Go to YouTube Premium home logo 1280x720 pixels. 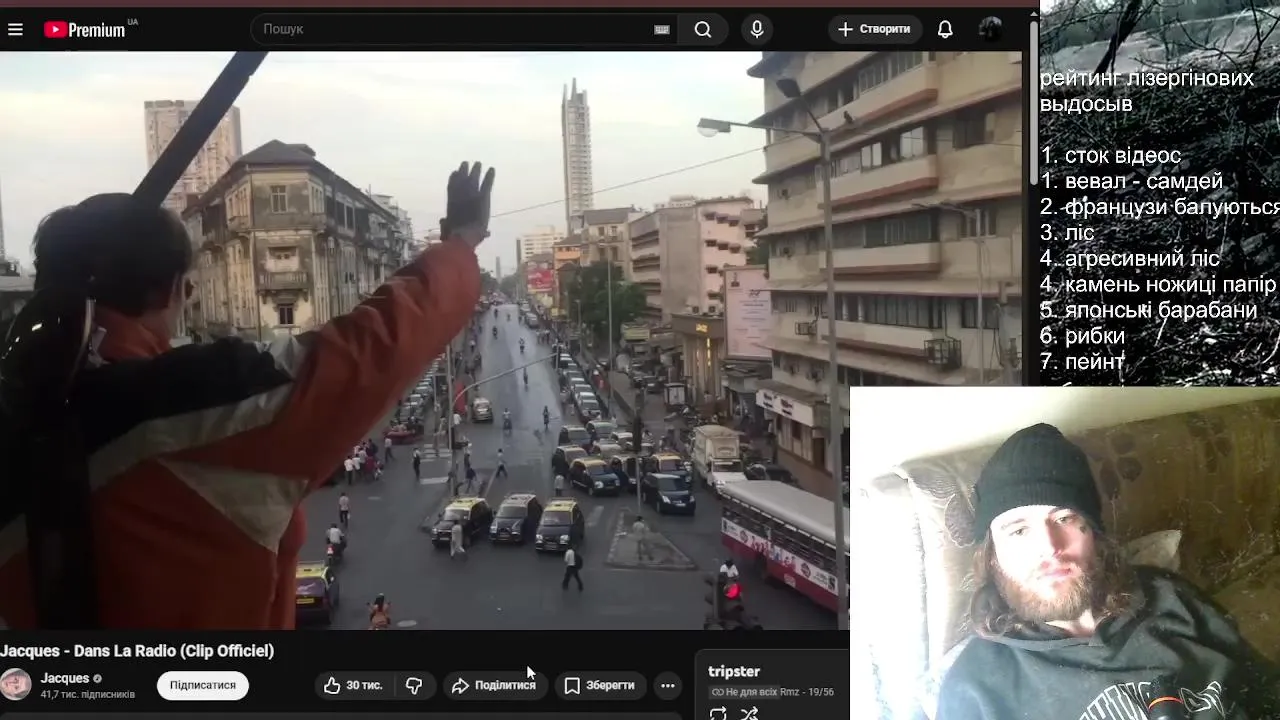(85, 29)
